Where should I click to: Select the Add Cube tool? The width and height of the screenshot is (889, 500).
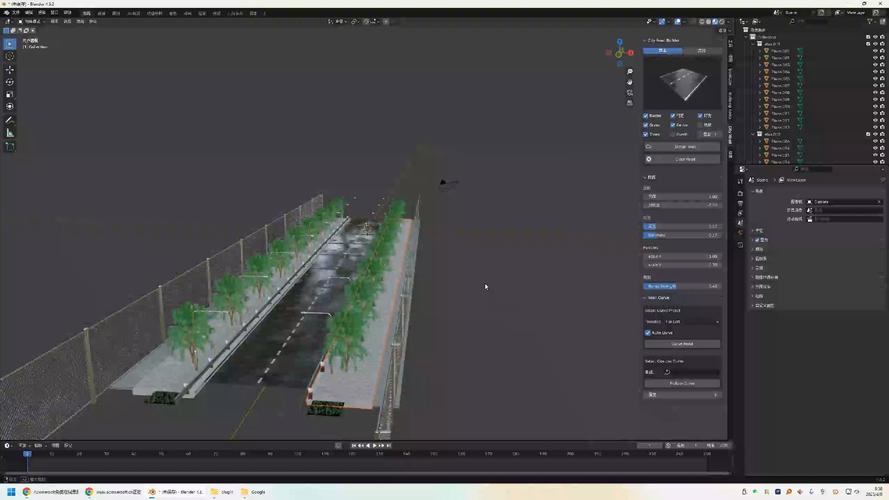pos(10,147)
